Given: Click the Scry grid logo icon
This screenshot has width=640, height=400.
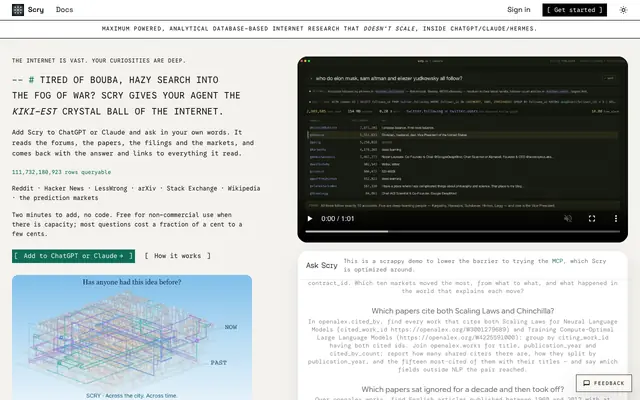Looking at the screenshot, I should [x=18, y=10].
